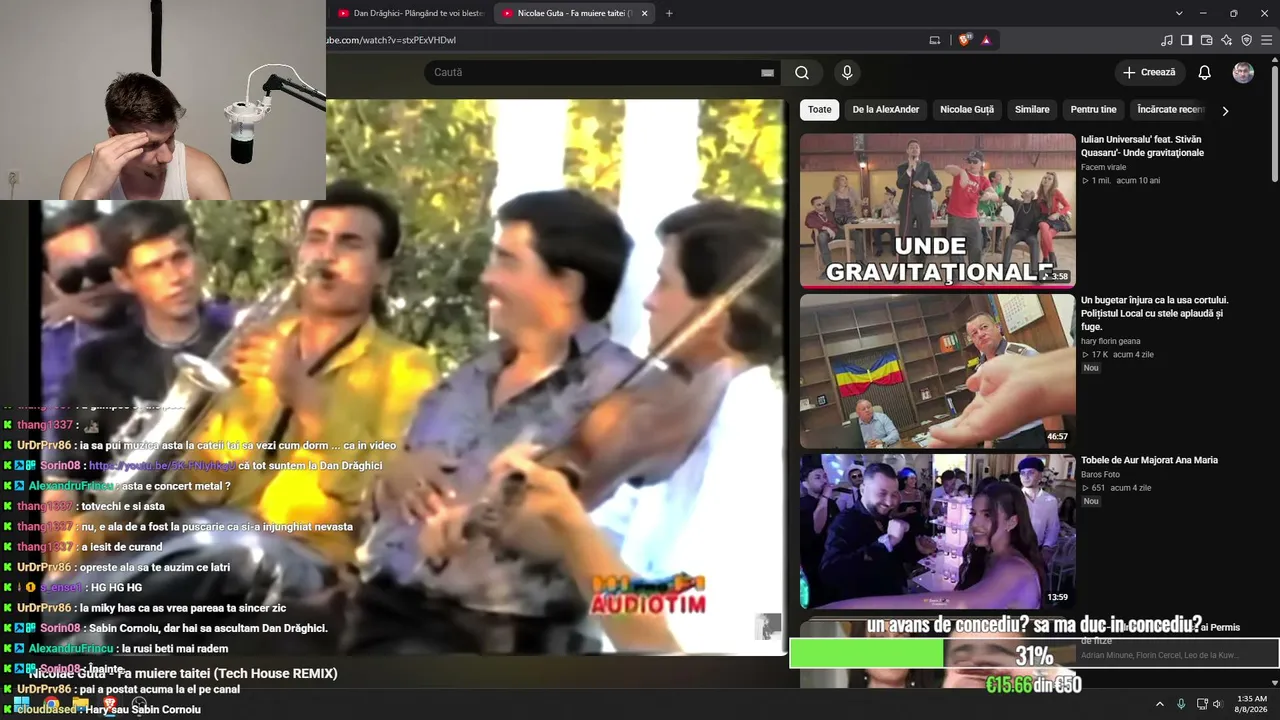The width and height of the screenshot is (1280, 720).
Task: Open the Brave Rewards triangle icon
Action: coord(986,40)
